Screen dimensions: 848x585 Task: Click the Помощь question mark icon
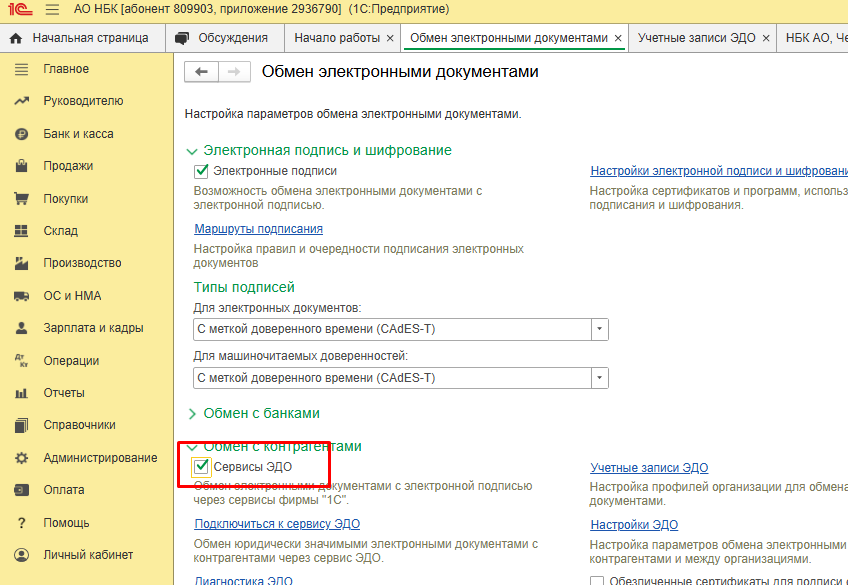21,523
